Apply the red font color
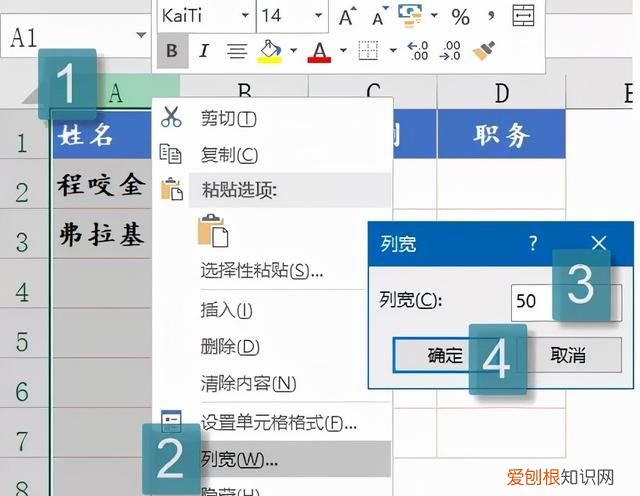 point(319,50)
